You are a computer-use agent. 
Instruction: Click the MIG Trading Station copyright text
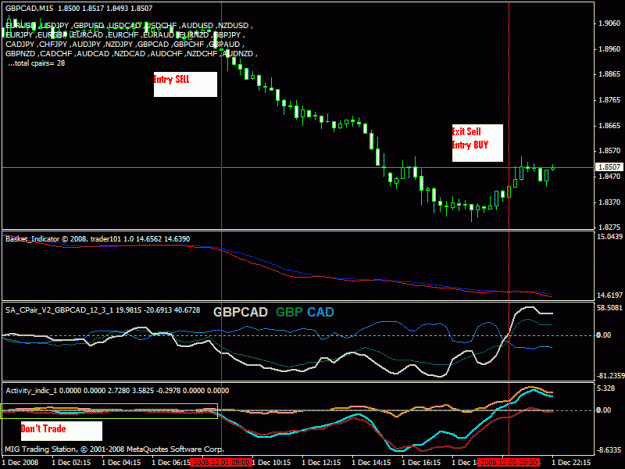114,449
